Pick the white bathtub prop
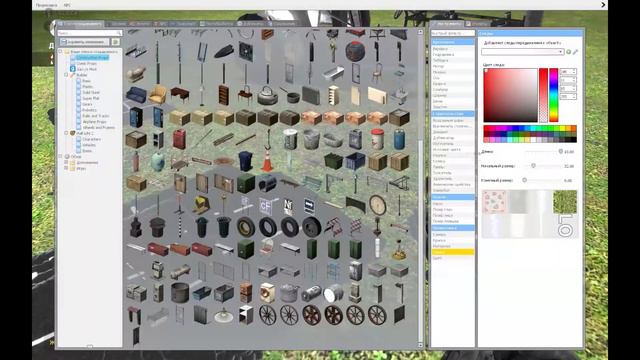Viewport: 640px width, 360px height. pos(333,73)
